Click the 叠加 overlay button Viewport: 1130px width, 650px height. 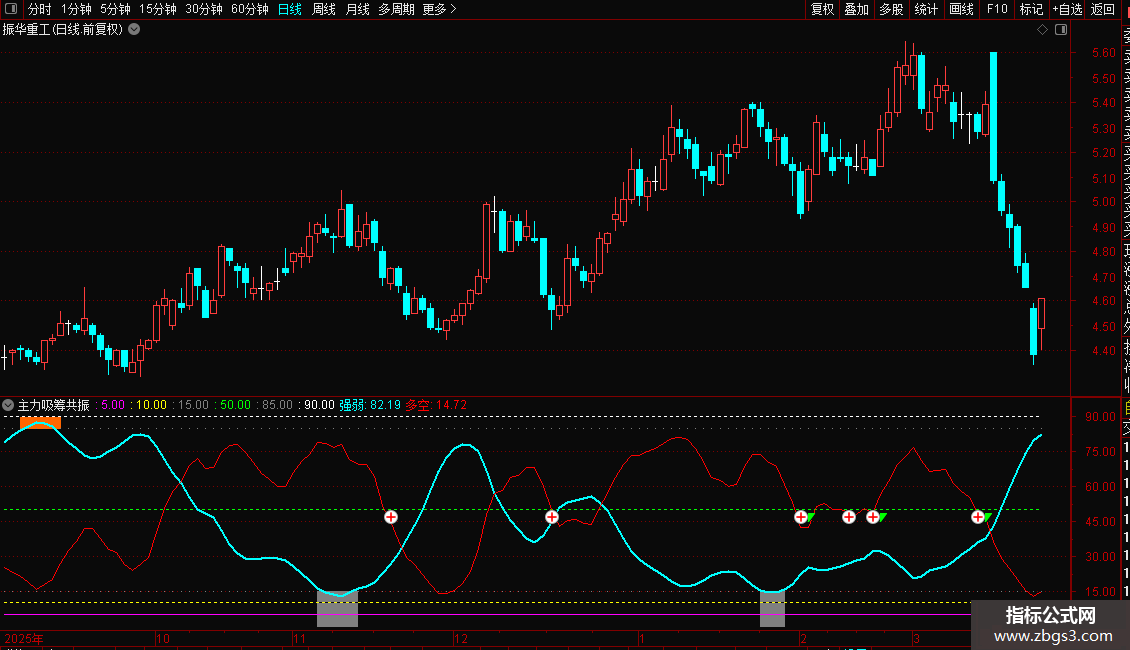tap(856, 9)
